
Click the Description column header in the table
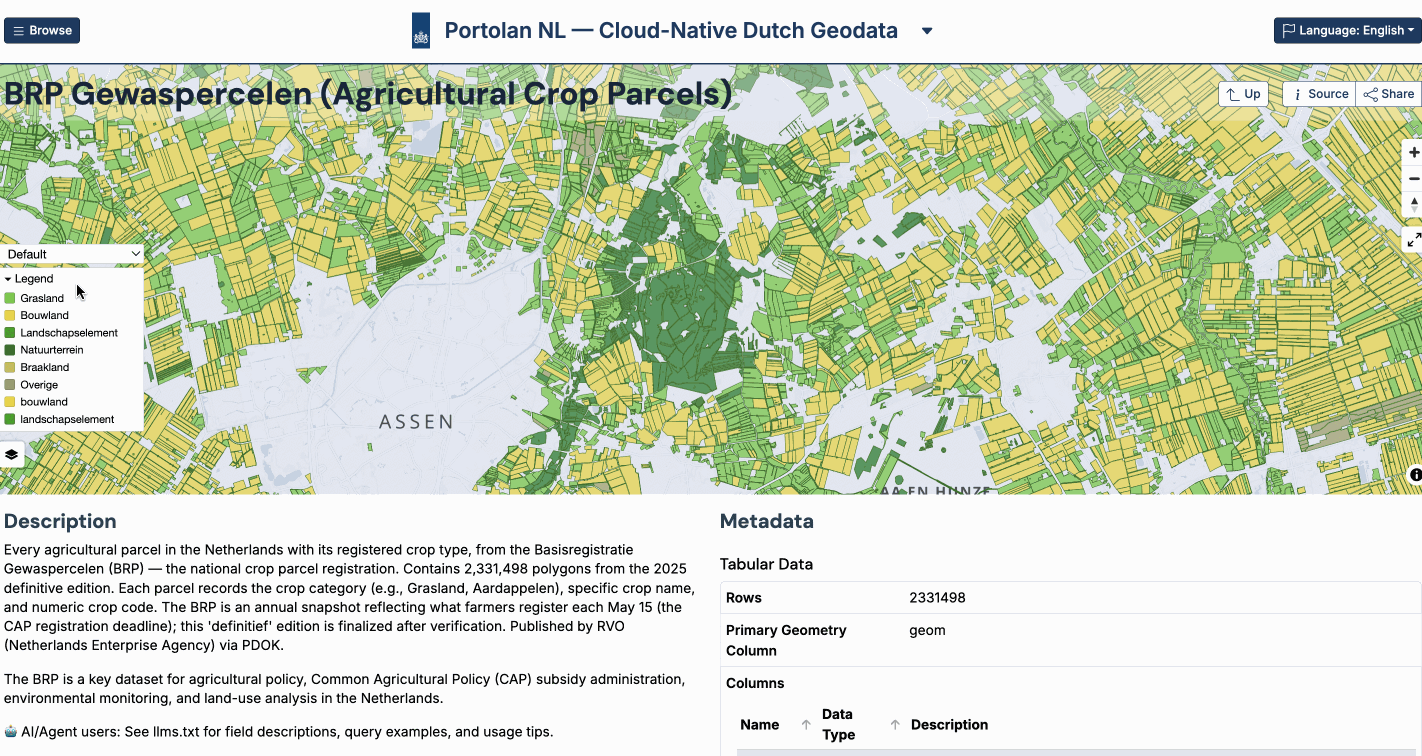(949, 725)
